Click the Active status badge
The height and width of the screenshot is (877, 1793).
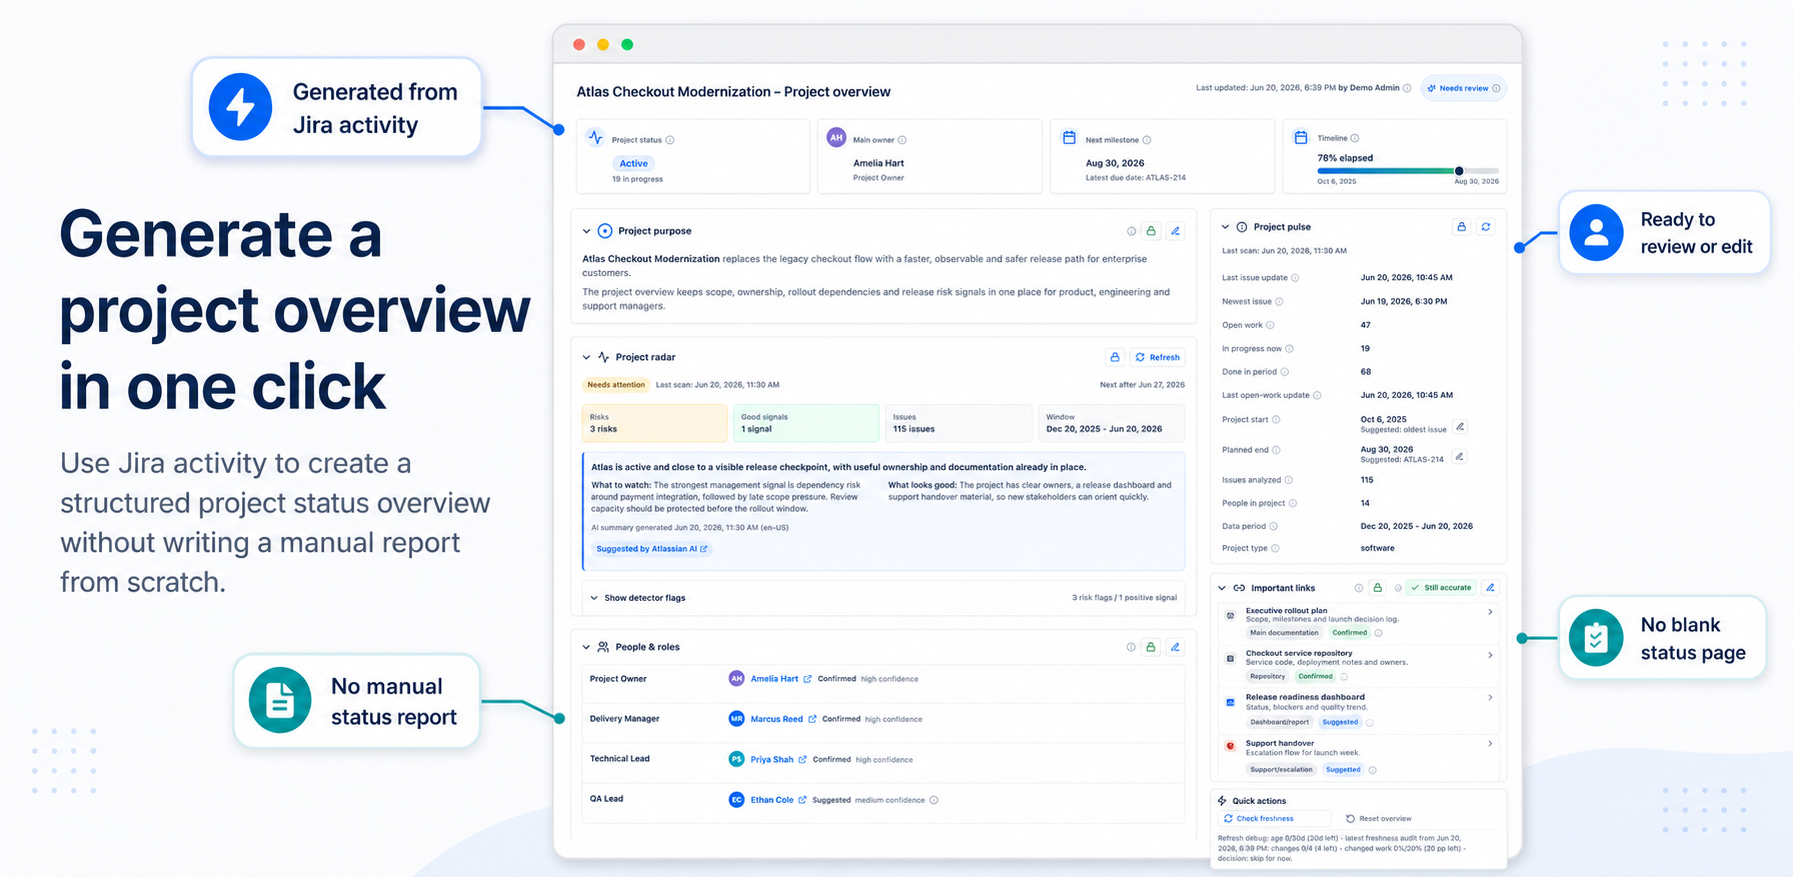click(x=633, y=163)
